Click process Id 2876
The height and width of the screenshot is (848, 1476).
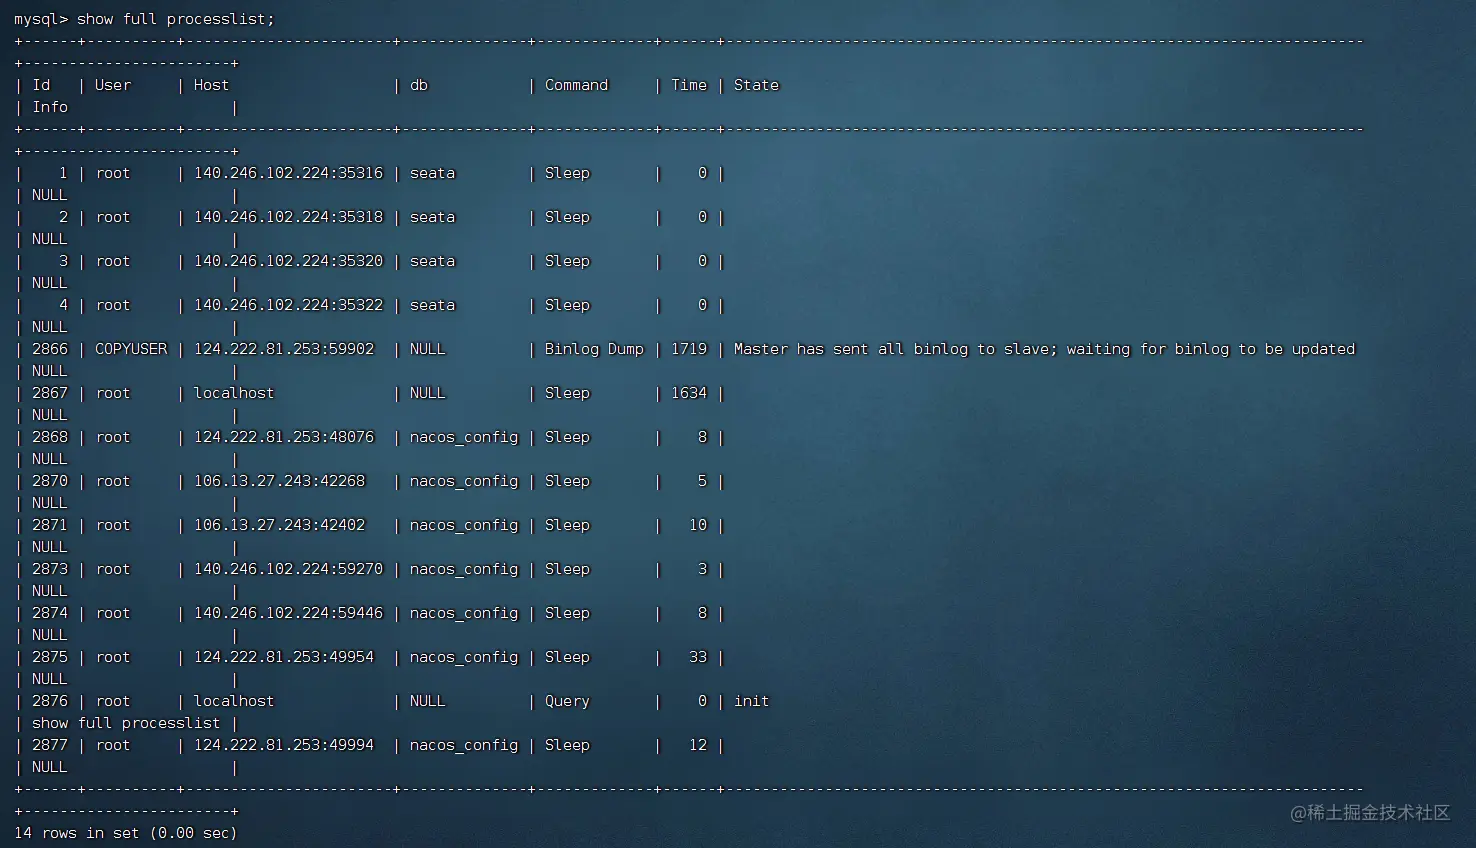[x=50, y=701]
